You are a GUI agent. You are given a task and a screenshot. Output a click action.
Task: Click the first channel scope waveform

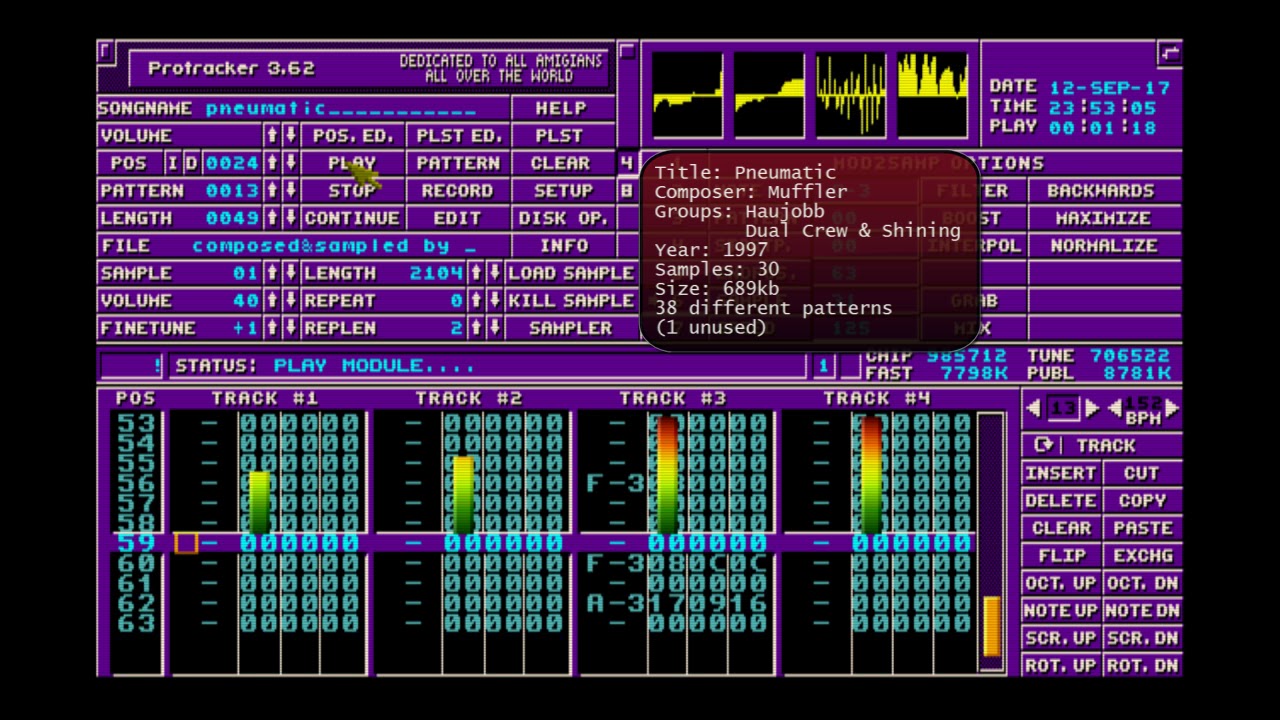click(688, 95)
